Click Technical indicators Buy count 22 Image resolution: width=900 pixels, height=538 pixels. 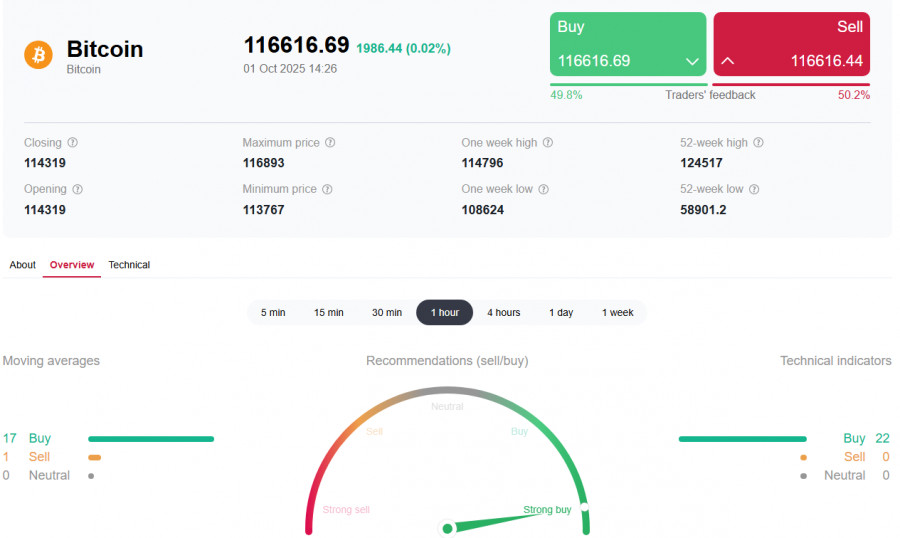pos(882,439)
